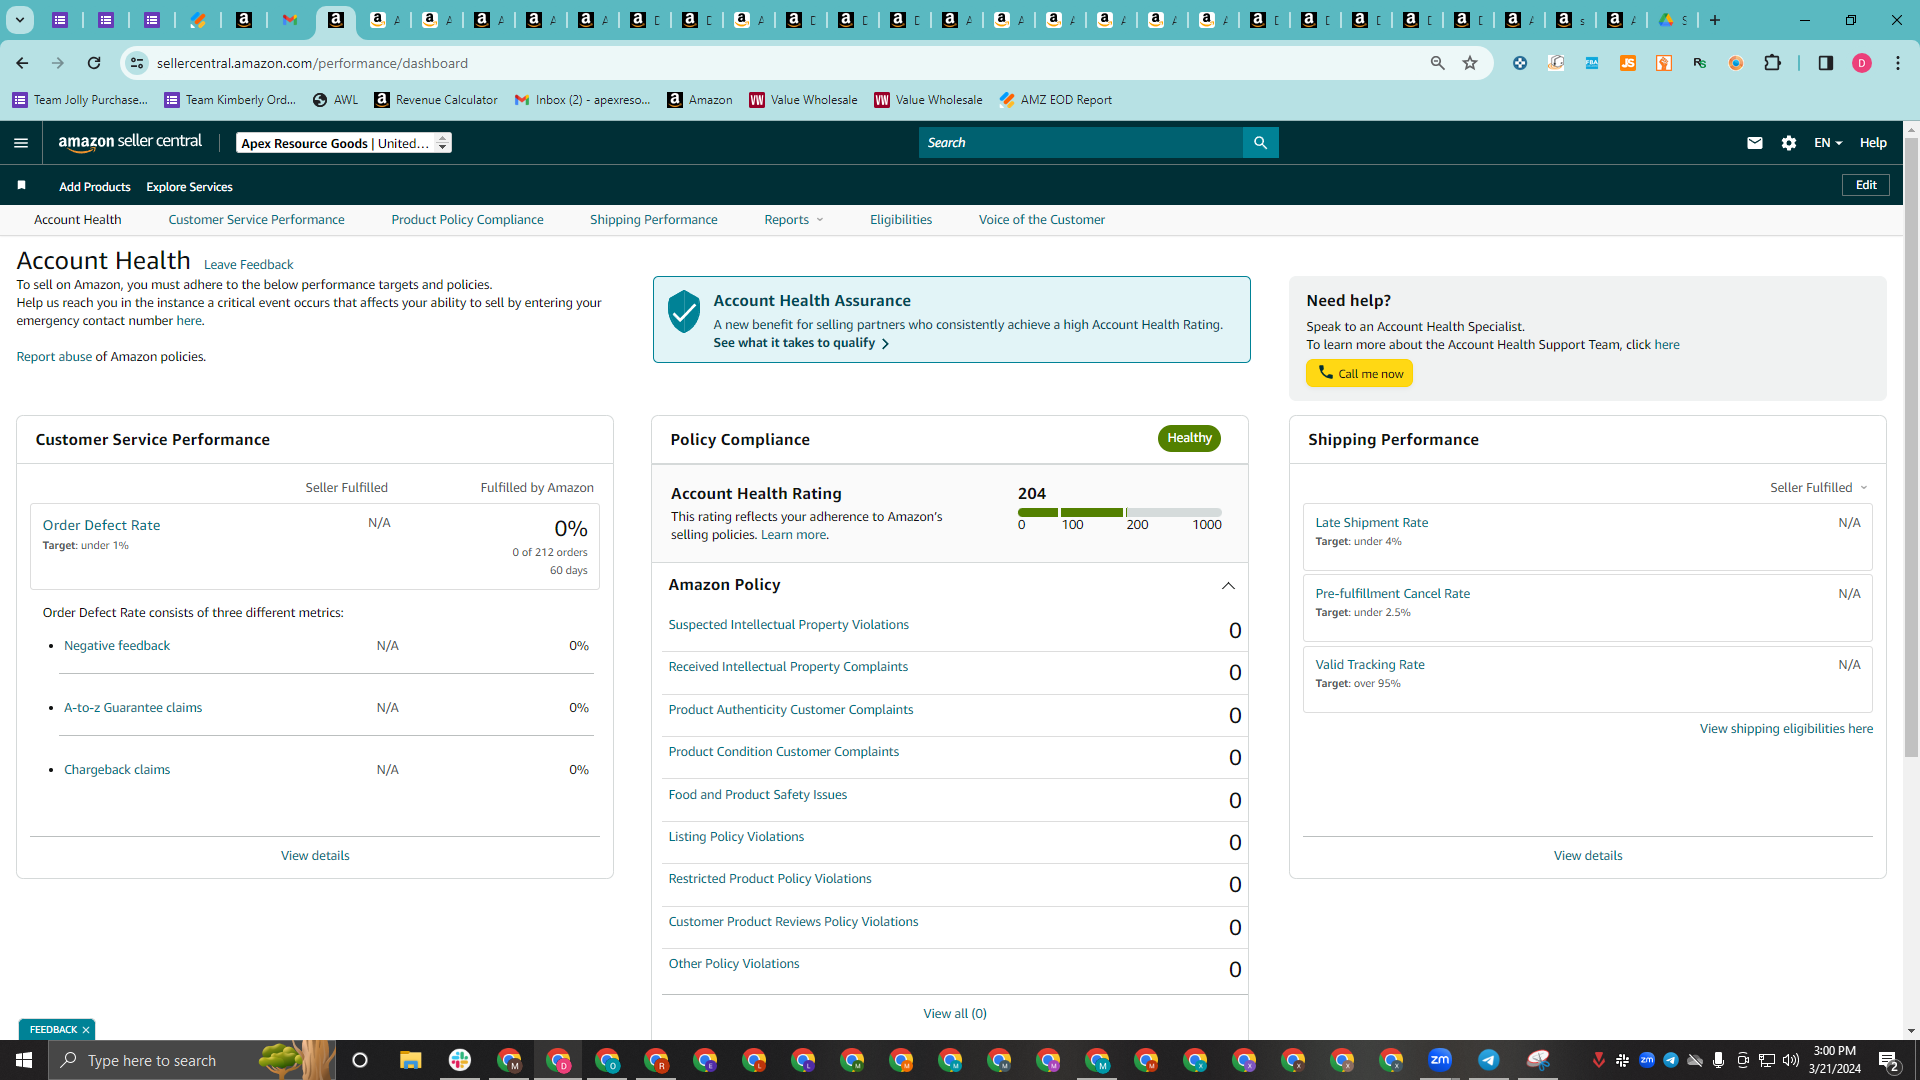The width and height of the screenshot is (1920, 1080).
Task: Go back using the browser back arrow
Action: 22,63
